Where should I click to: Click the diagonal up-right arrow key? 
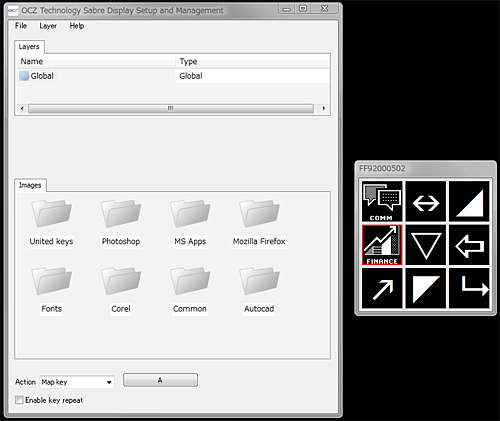(382, 288)
